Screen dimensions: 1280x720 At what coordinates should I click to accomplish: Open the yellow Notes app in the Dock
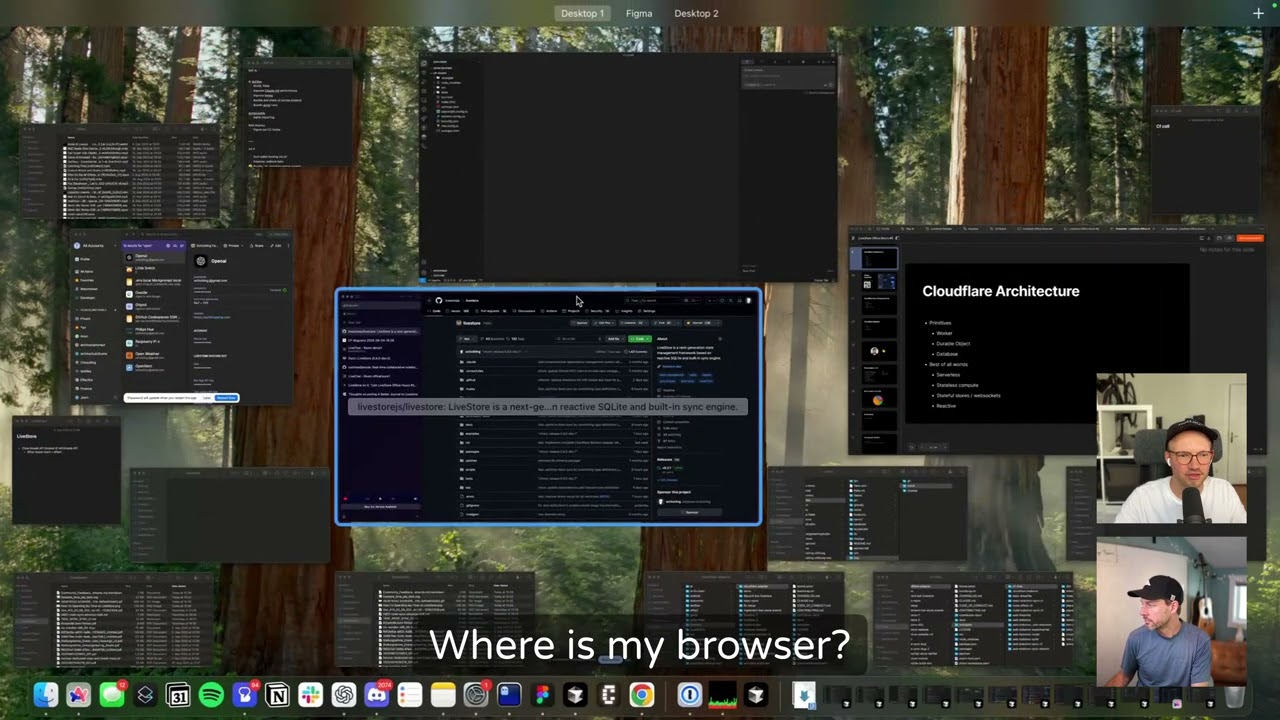(x=443, y=695)
